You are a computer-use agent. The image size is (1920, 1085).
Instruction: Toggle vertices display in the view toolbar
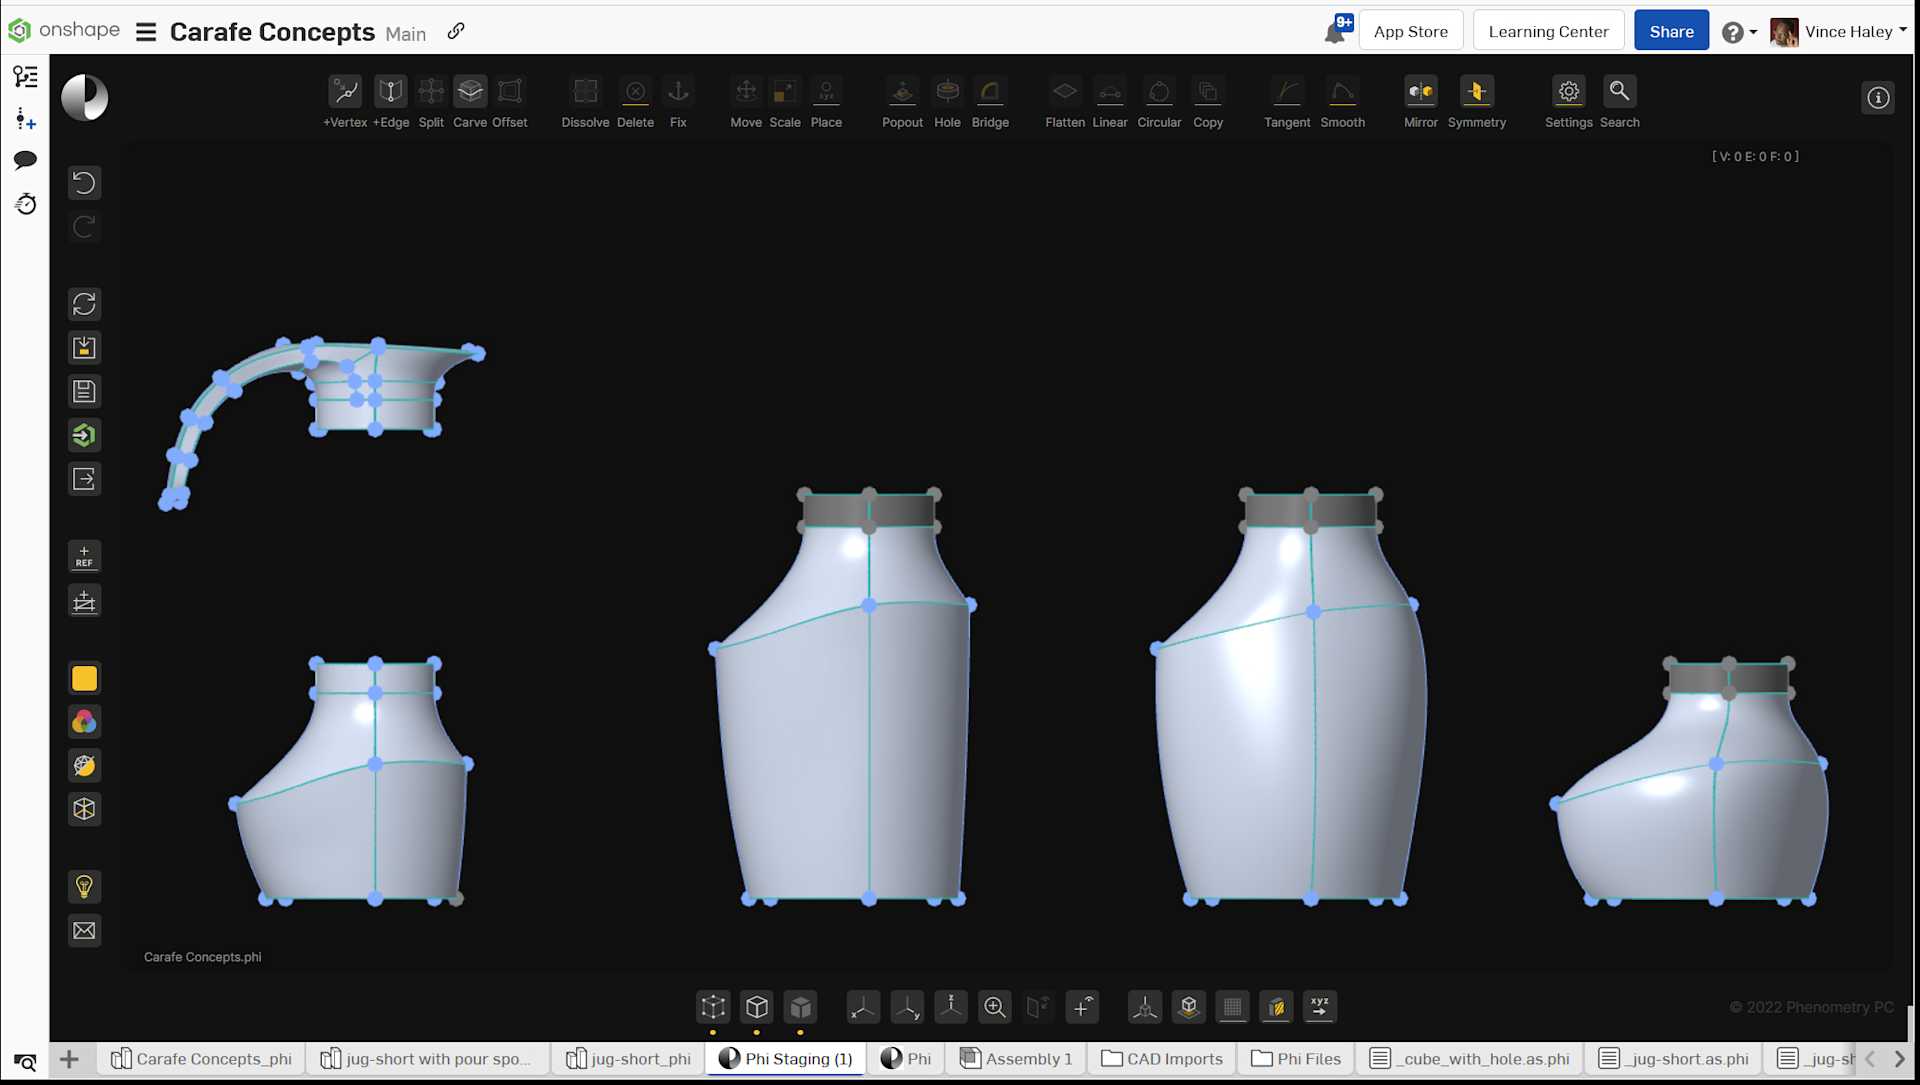pos(712,1007)
